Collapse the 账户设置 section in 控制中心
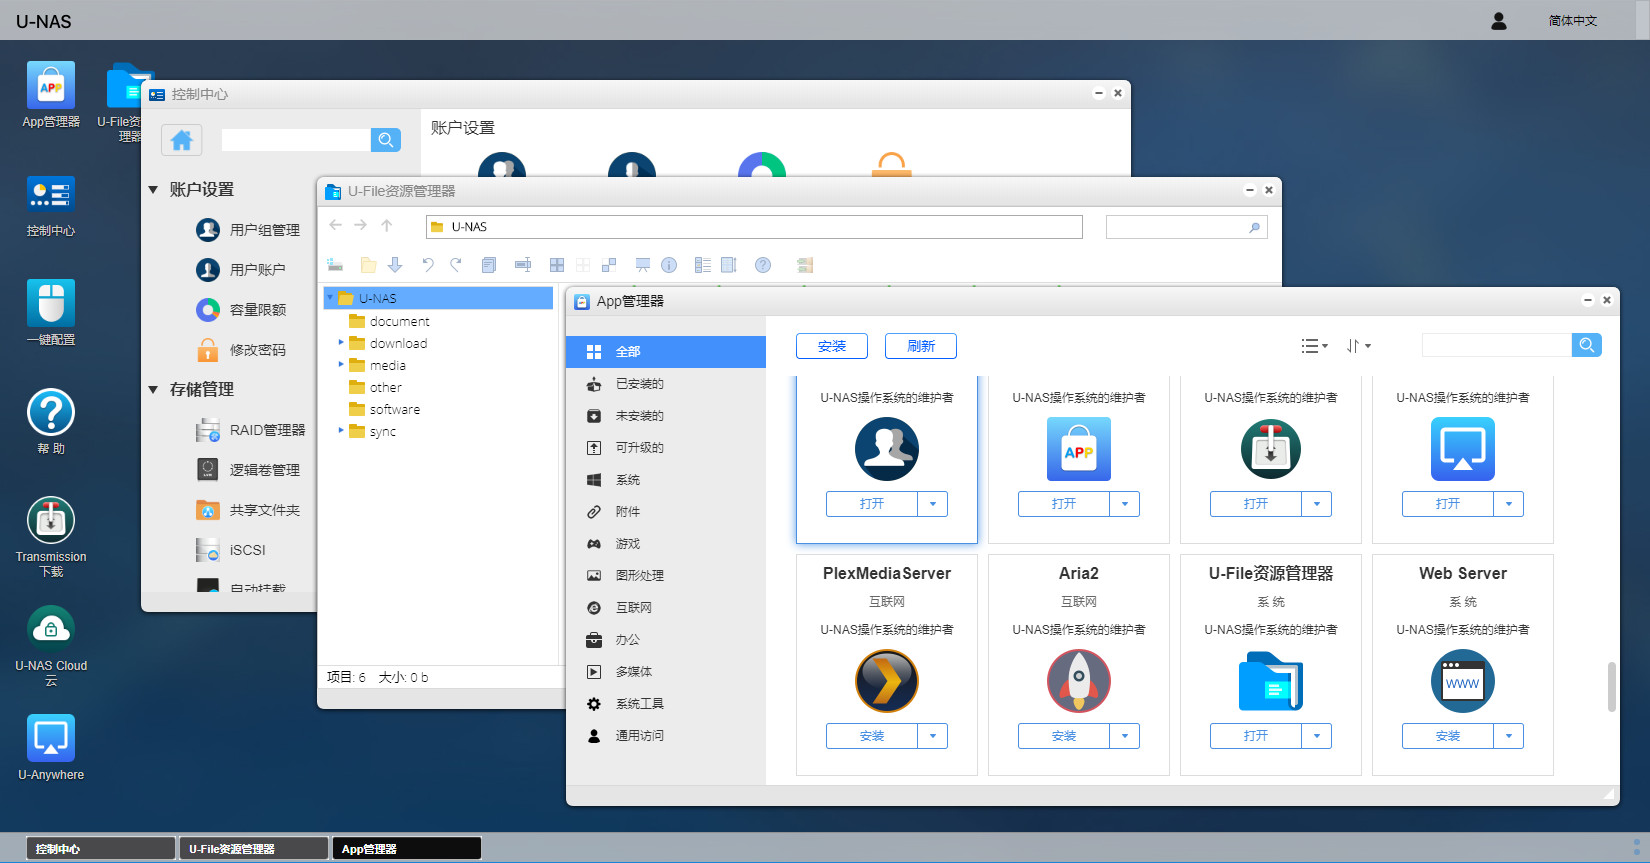1650x863 pixels. (153, 189)
